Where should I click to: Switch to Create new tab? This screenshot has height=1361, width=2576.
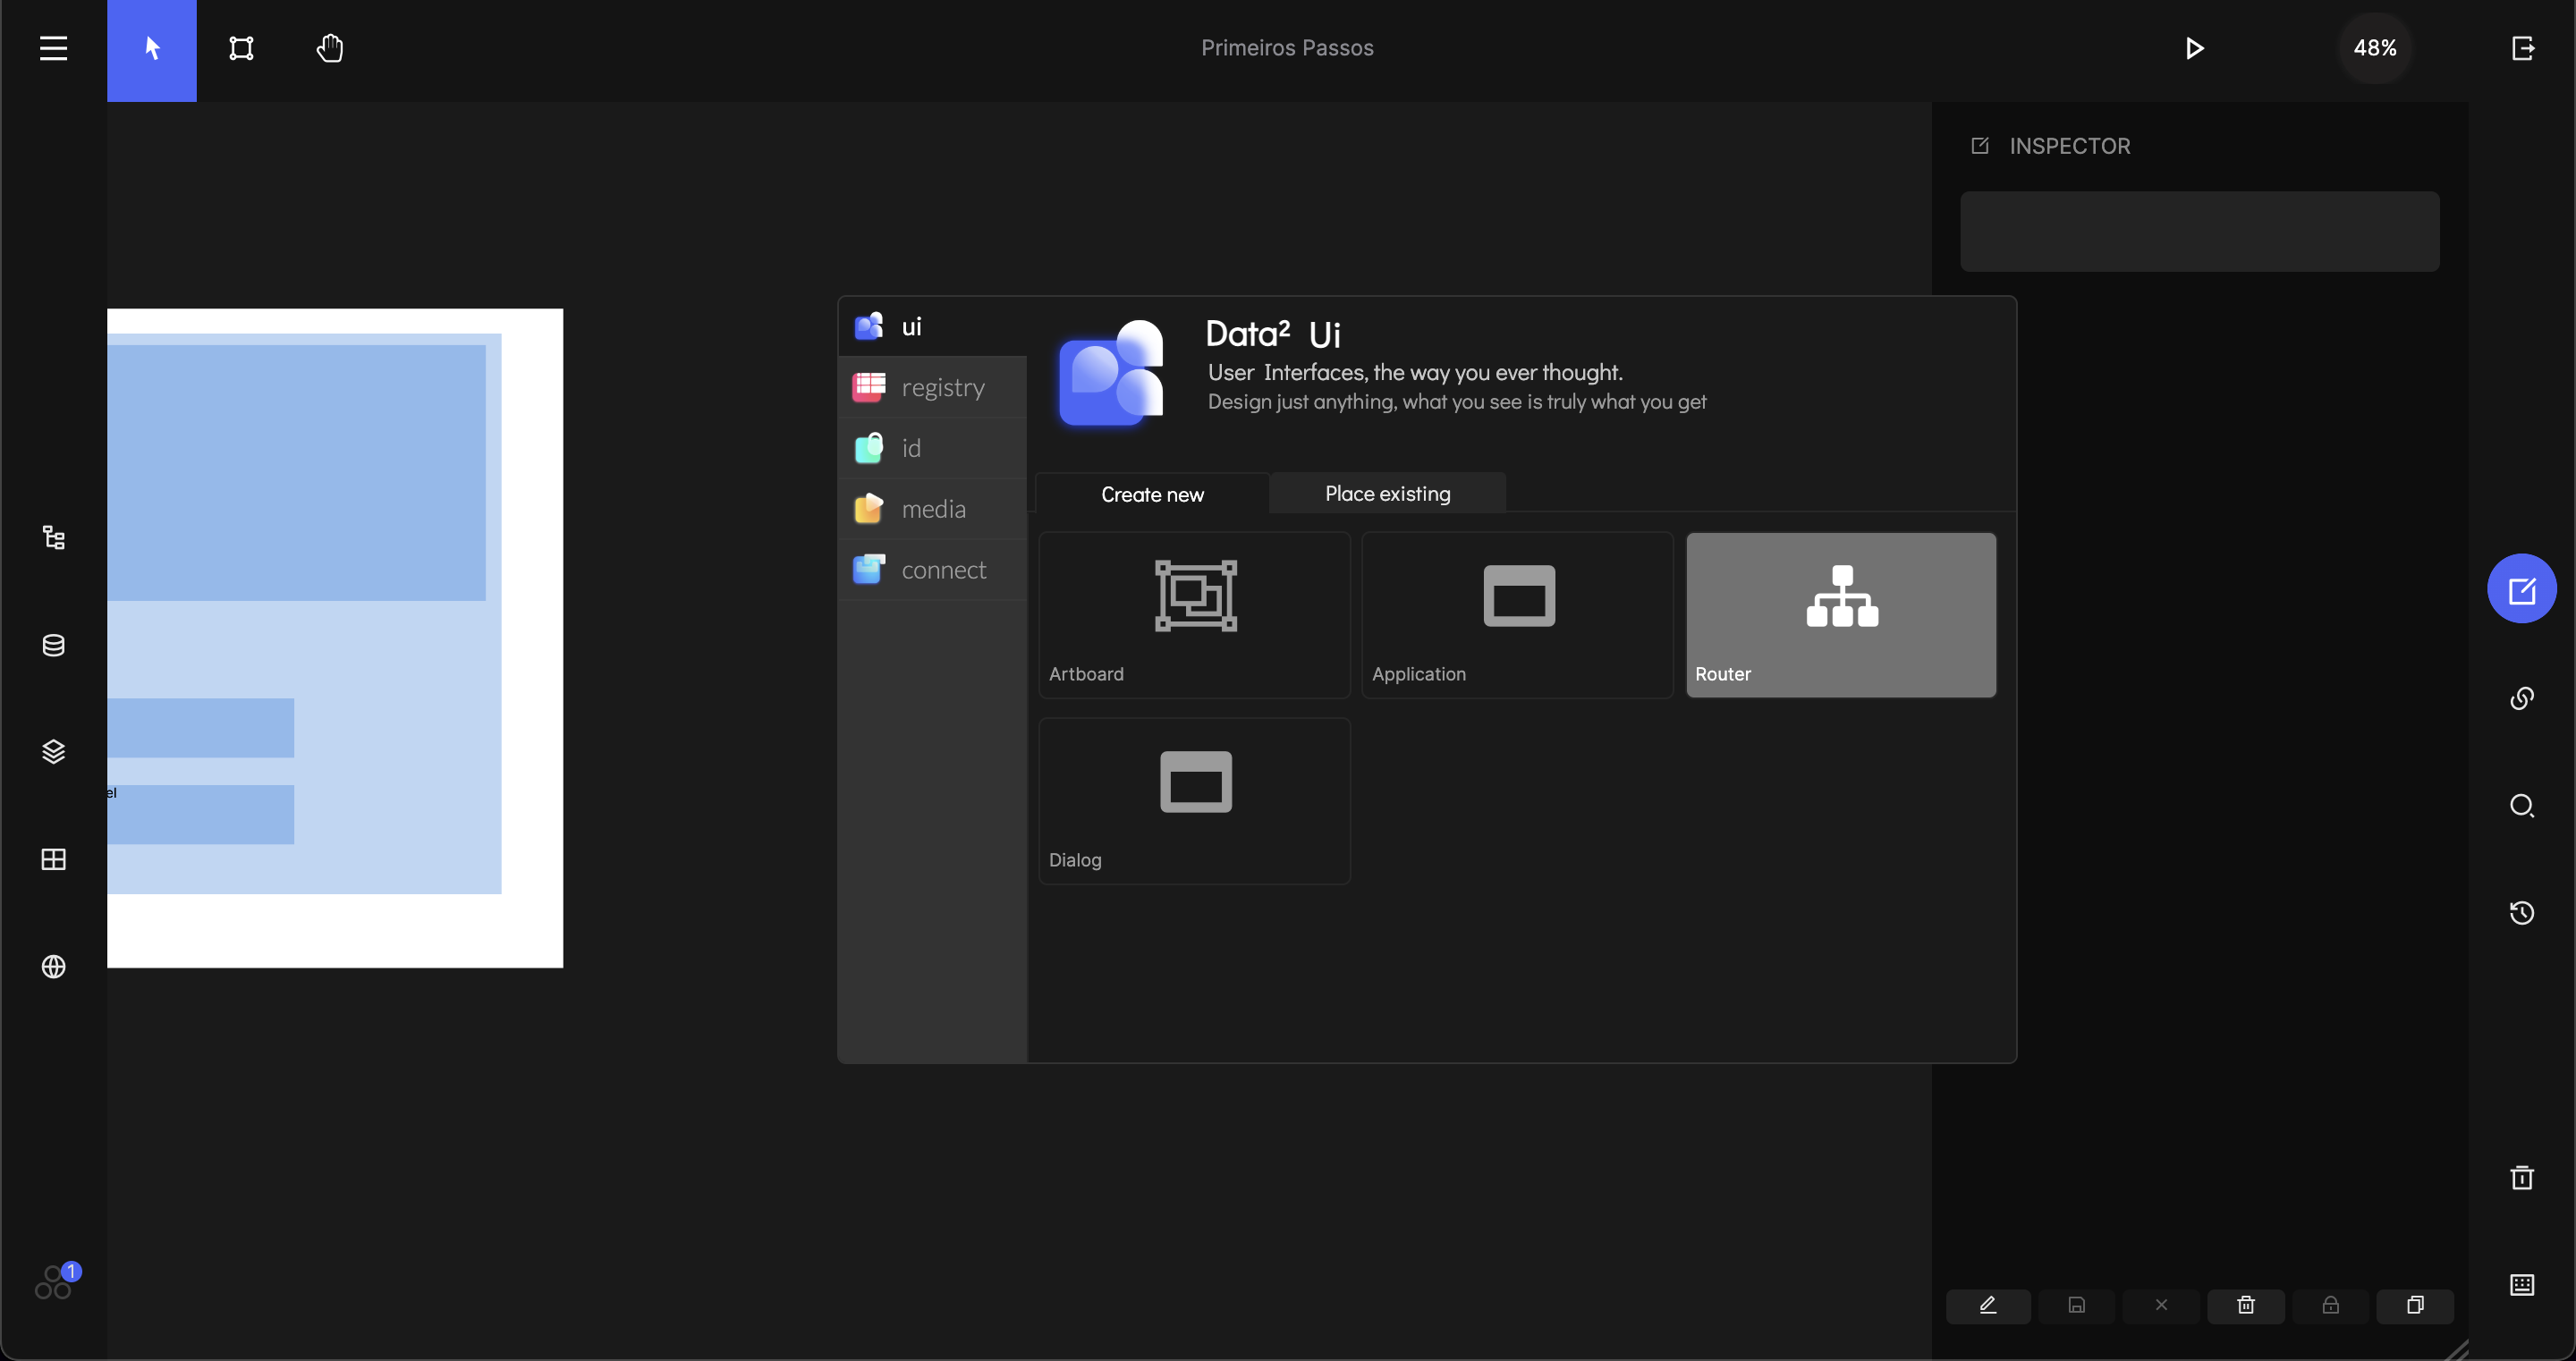(1154, 494)
